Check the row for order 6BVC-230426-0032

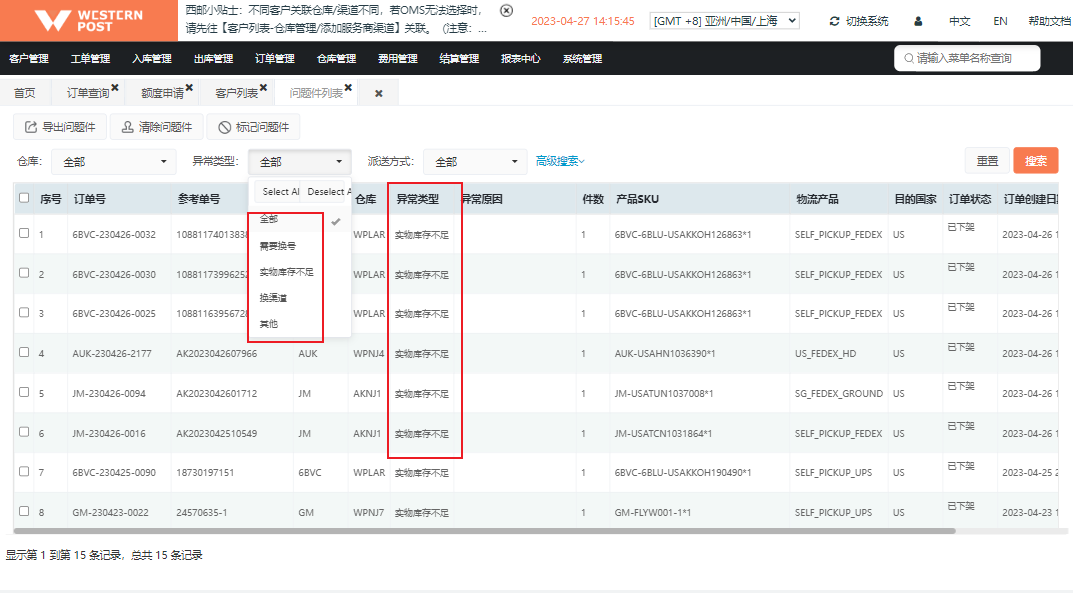(x=24, y=233)
